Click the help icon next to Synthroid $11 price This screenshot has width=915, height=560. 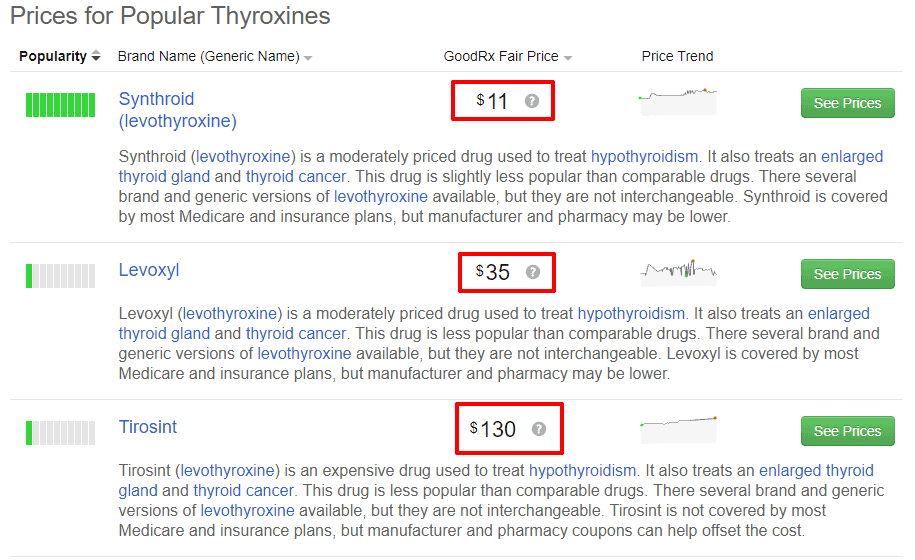click(532, 101)
